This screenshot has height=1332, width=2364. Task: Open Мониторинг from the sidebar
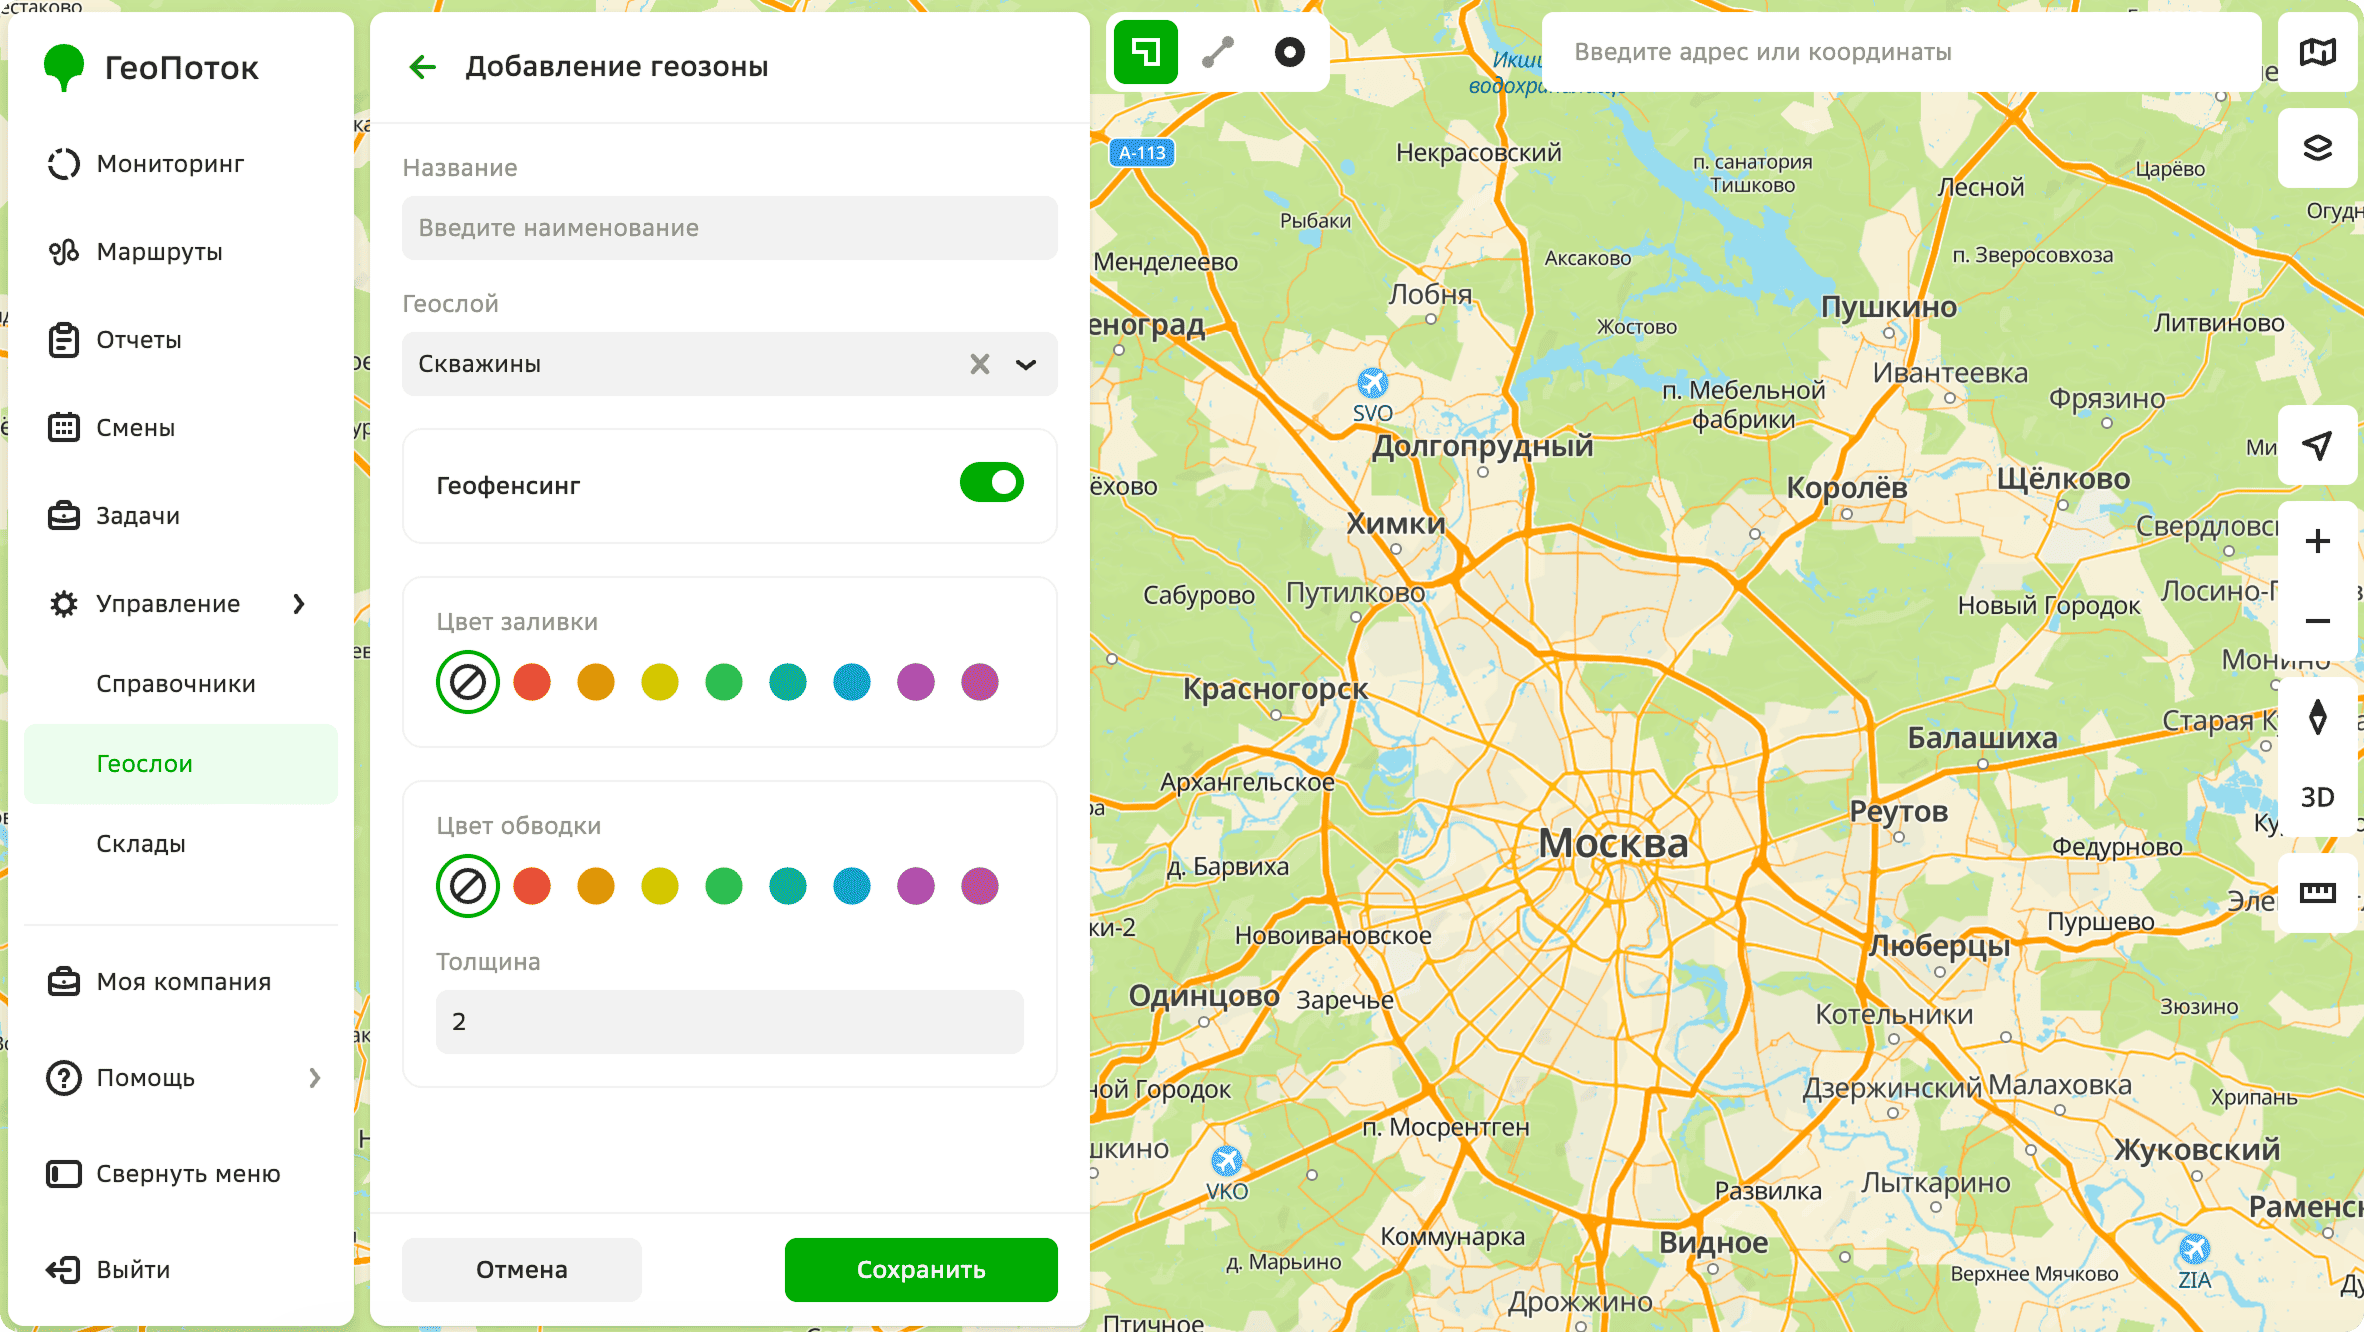(180, 164)
